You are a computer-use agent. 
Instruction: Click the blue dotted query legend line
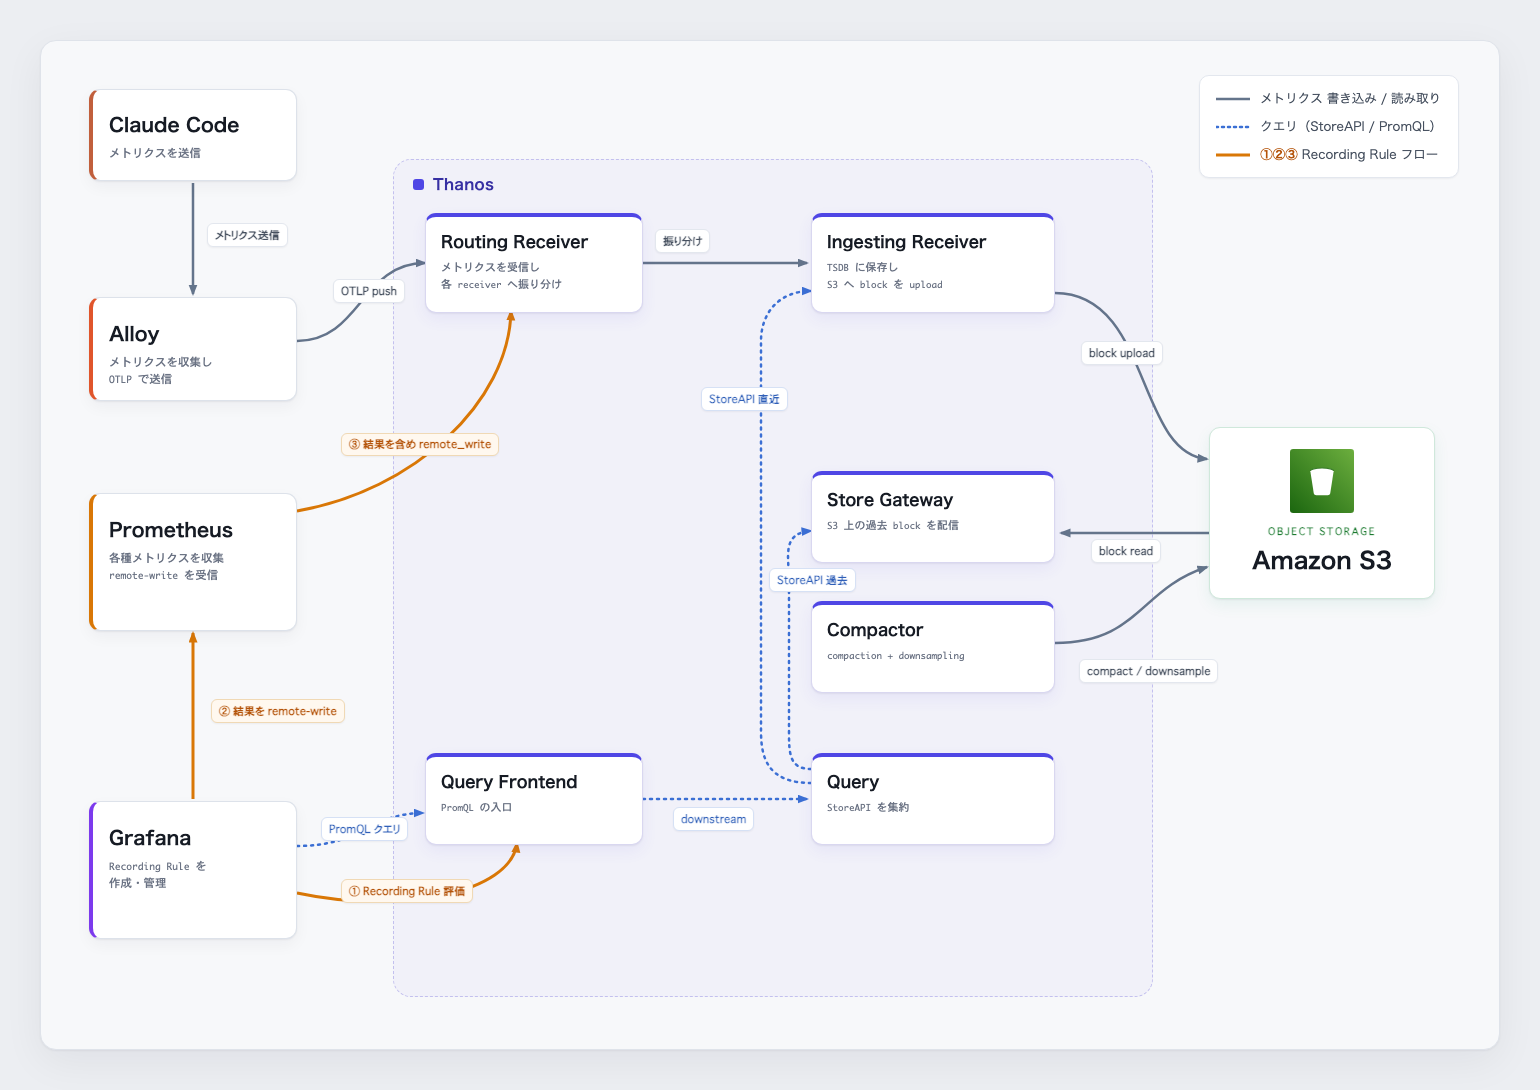(1233, 127)
